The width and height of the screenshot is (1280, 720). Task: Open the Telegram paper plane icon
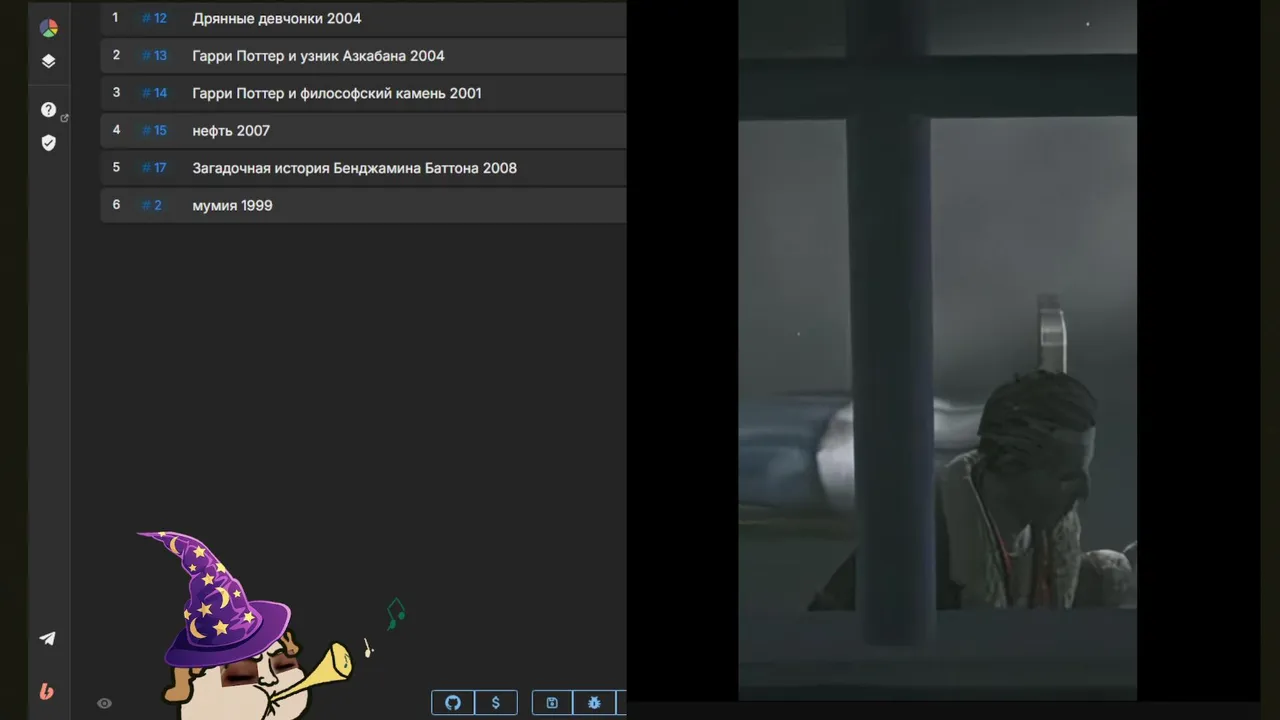(x=47, y=638)
